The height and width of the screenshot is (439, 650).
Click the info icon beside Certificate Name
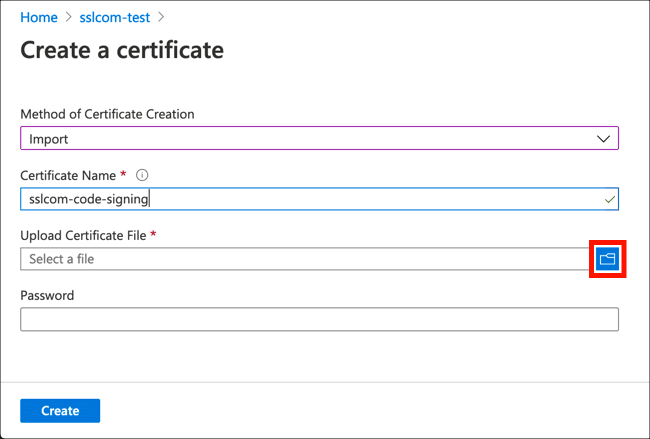(x=142, y=175)
